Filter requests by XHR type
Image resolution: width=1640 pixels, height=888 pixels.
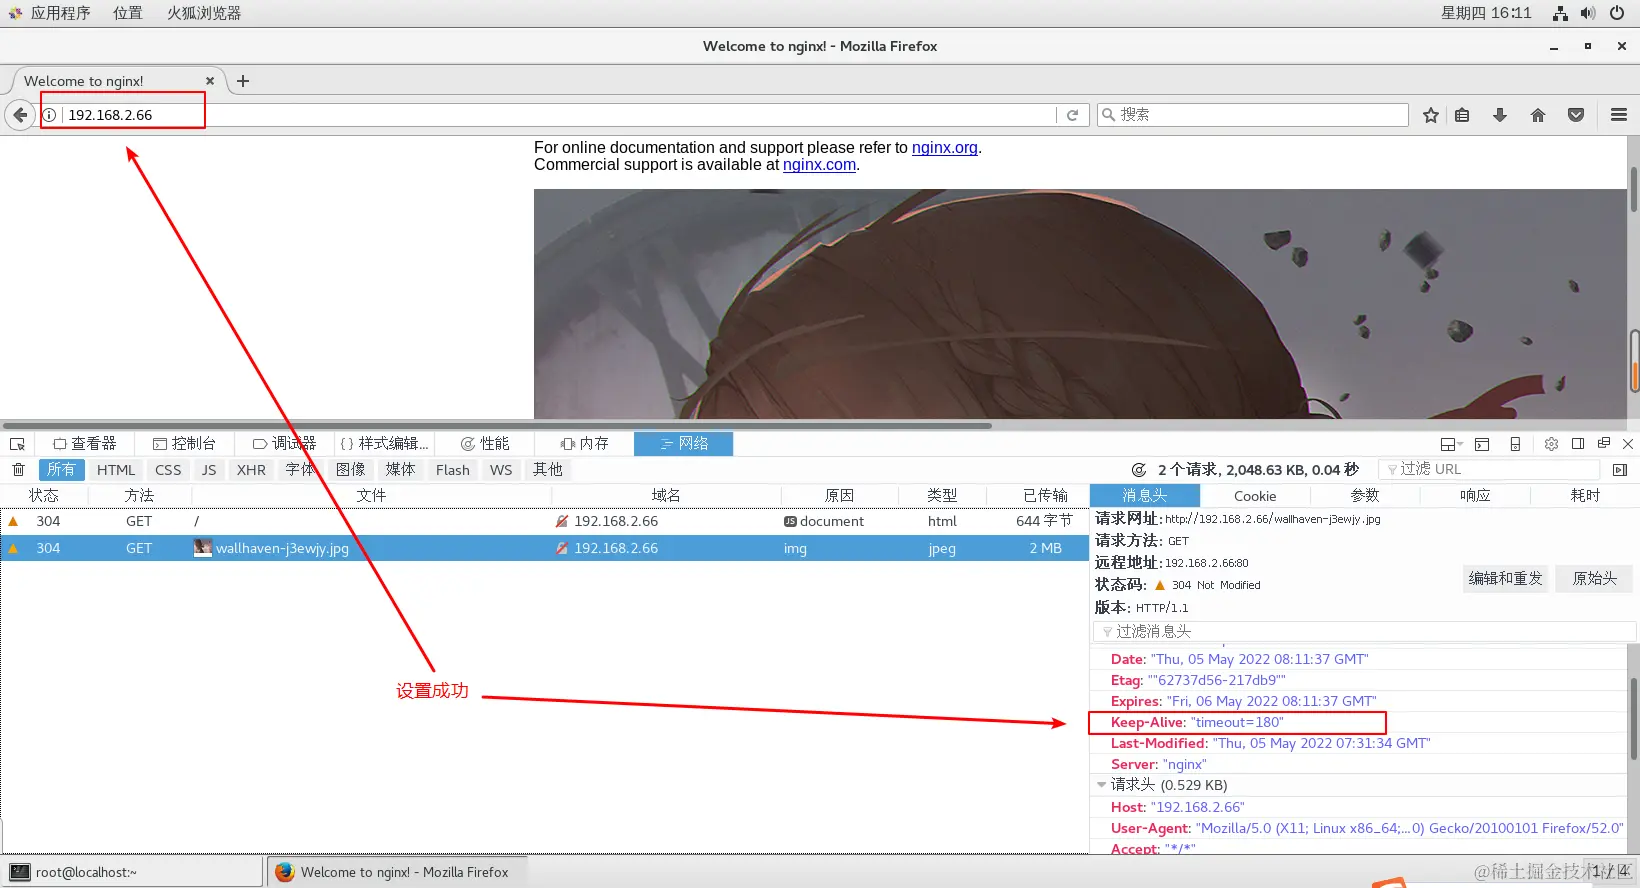pyautogui.click(x=251, y=470)
